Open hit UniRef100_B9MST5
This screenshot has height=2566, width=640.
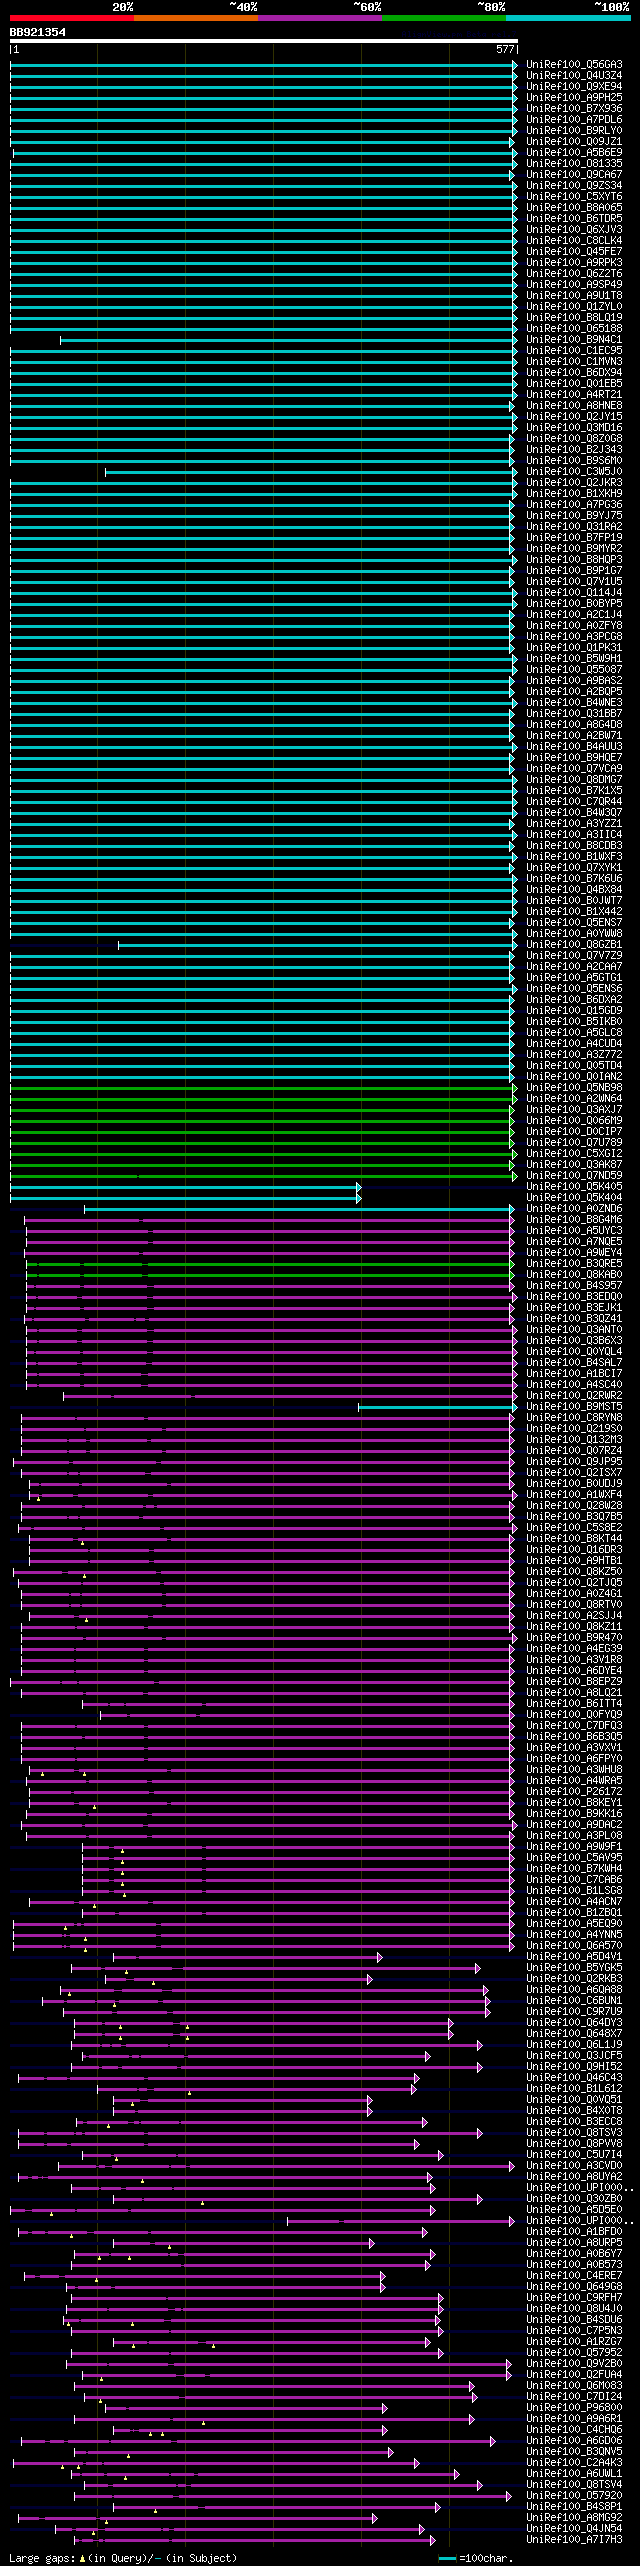(x=574, y=1406)
